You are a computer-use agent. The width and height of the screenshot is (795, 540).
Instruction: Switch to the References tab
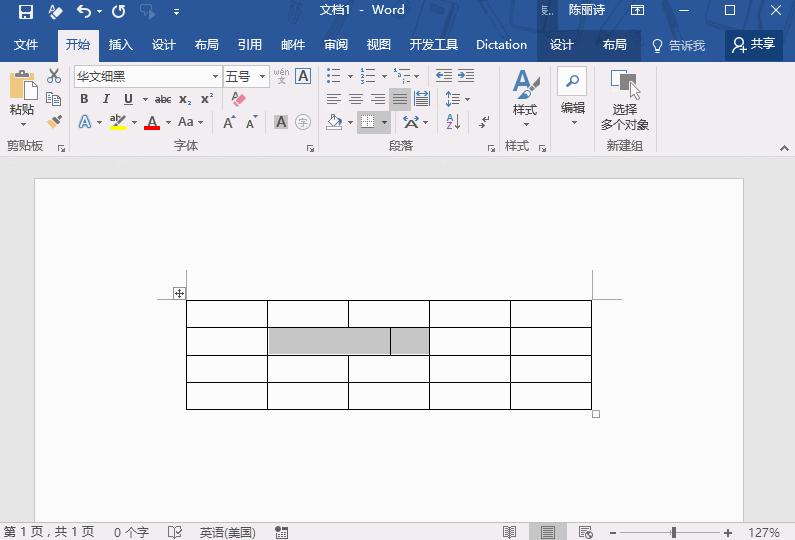249,45
